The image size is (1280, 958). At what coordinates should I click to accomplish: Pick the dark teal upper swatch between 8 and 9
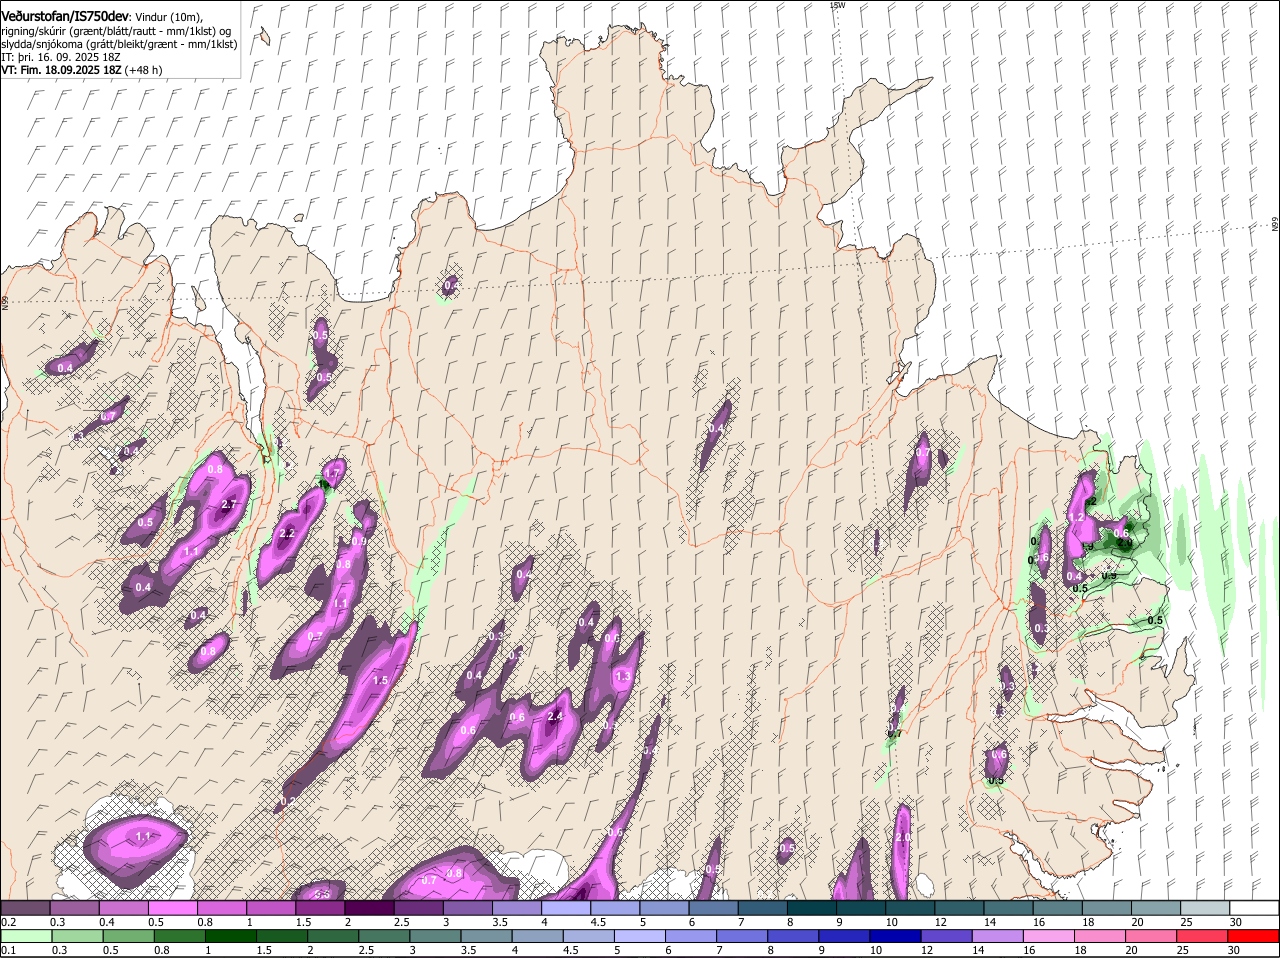[x=810, y=907]
